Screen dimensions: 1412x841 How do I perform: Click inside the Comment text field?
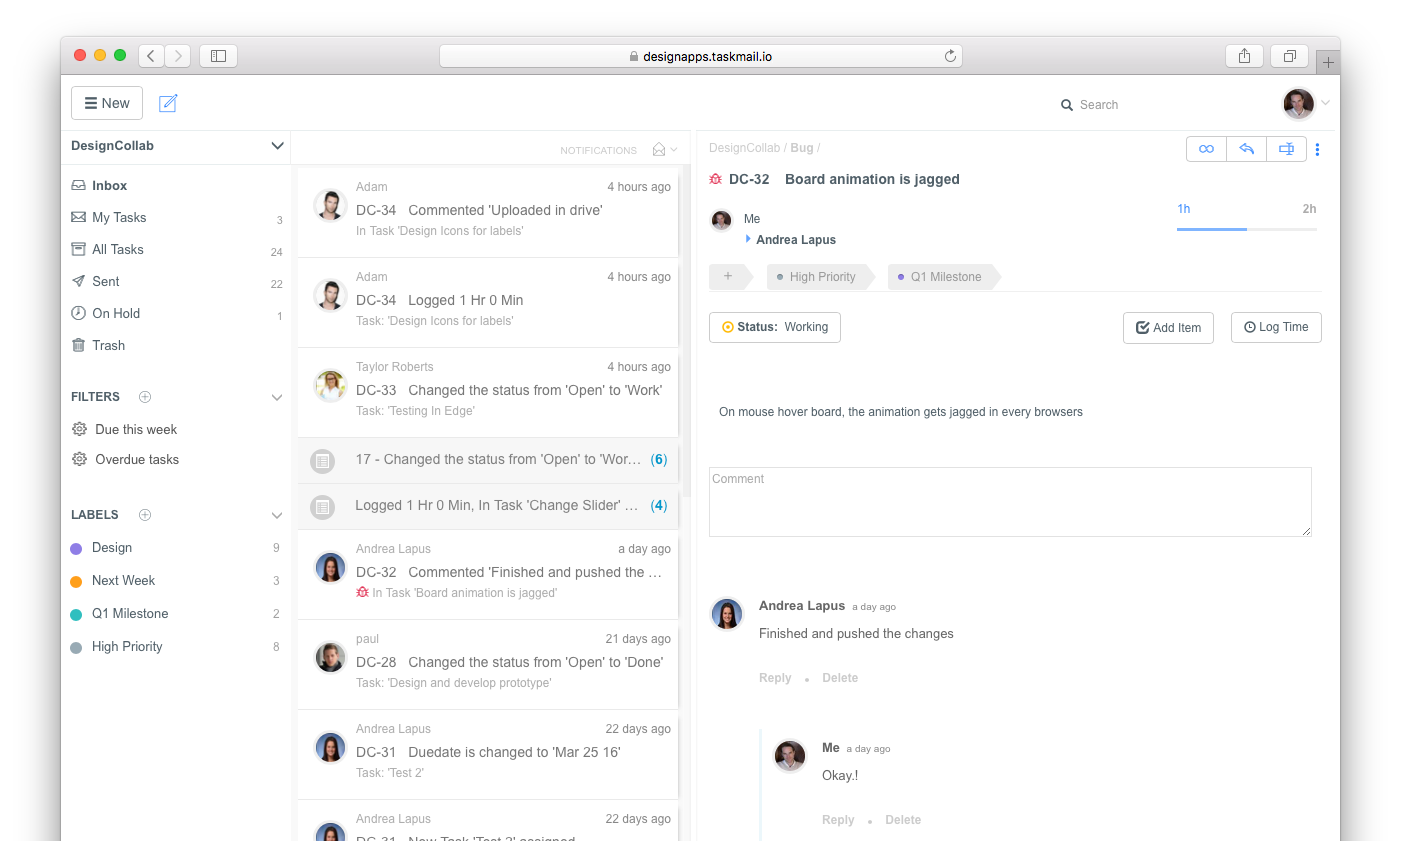coord(1010,500)
